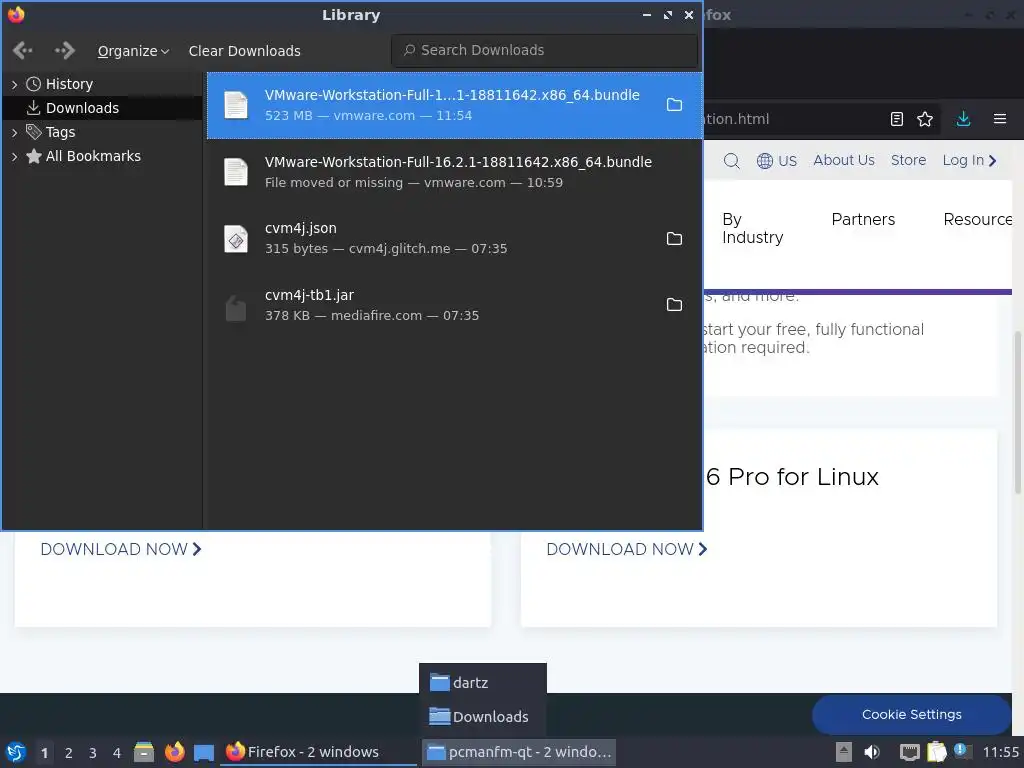Click file icon of cvm4j.json
This screenshot has width=1024, height=768.
tap(236, 239)
